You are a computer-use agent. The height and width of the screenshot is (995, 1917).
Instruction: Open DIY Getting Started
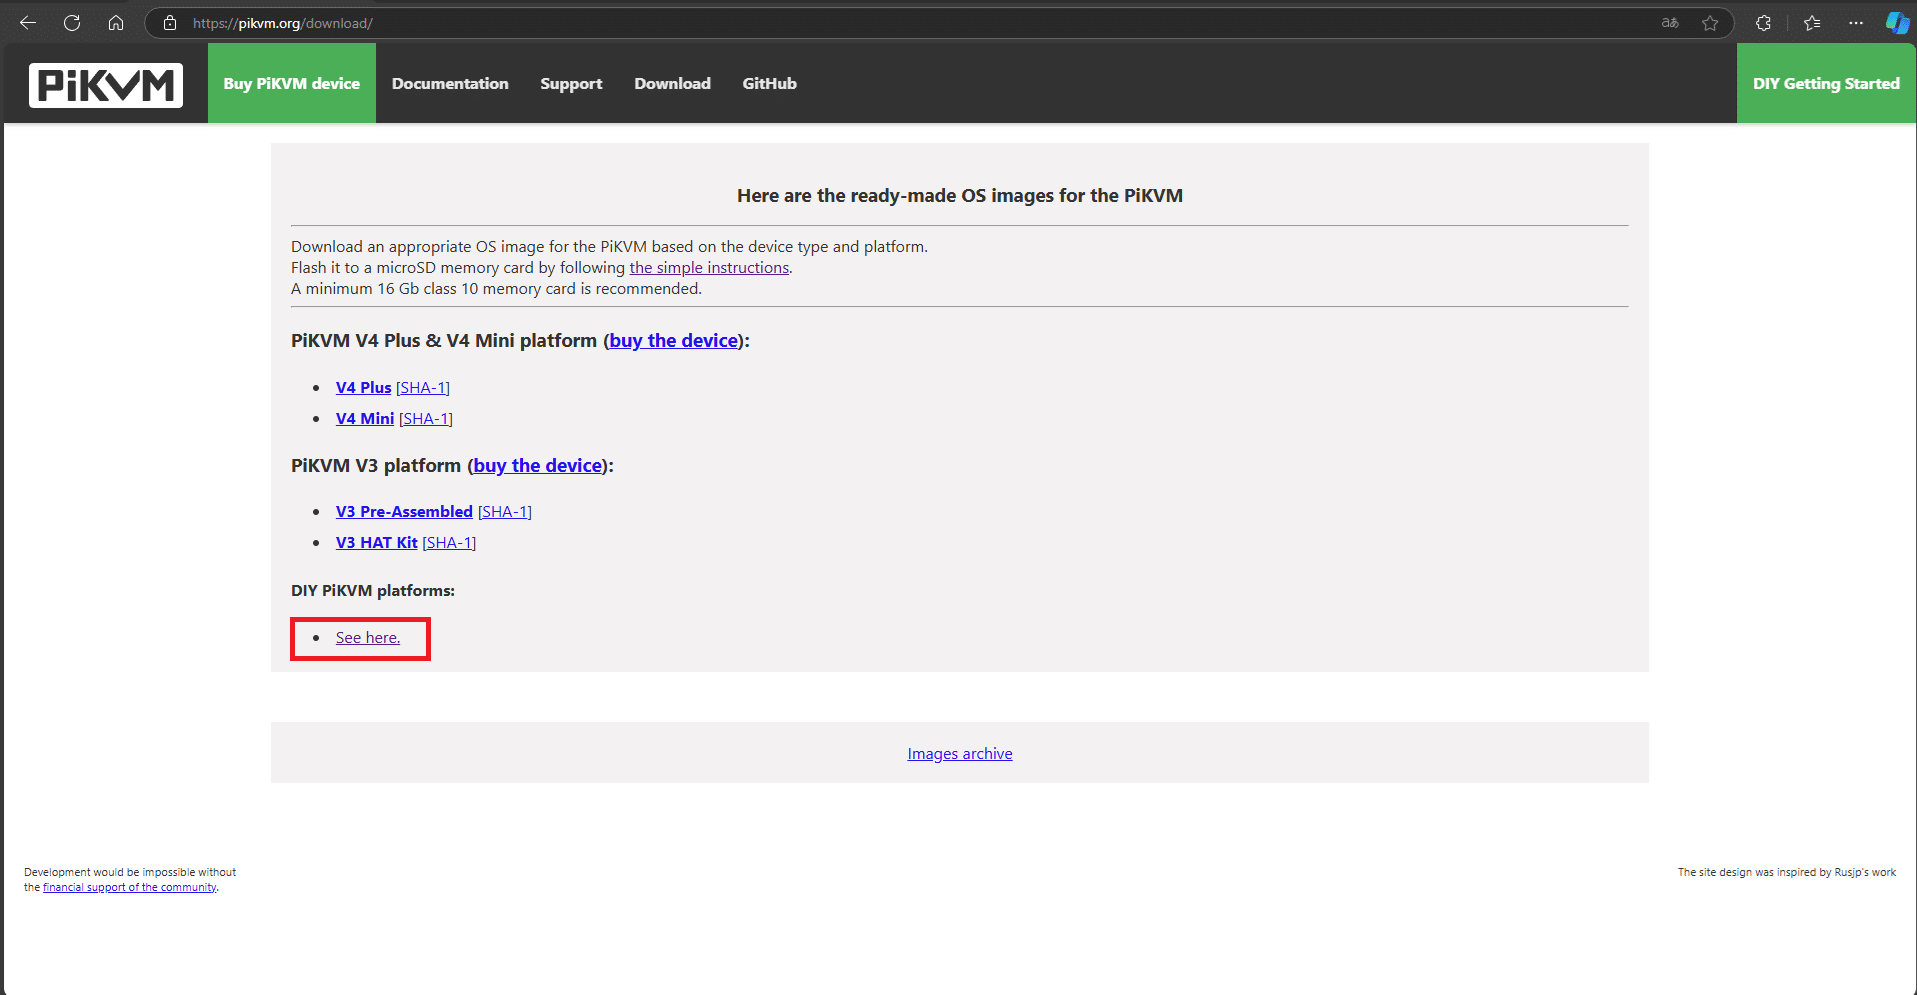pyautogui.click(x=1826, y=84)
